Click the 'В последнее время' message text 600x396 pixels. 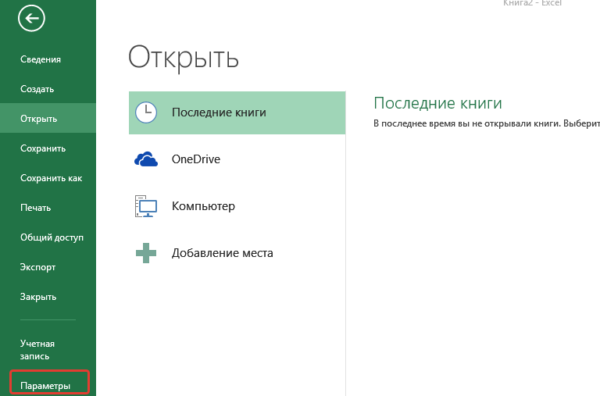pos(486,124)
